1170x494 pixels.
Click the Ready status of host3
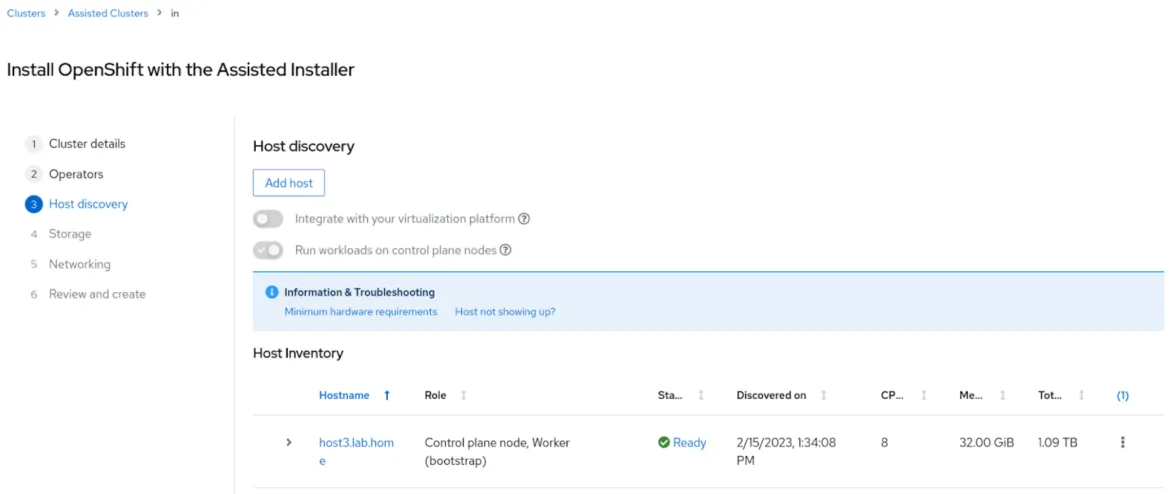[x=688, y=442]
